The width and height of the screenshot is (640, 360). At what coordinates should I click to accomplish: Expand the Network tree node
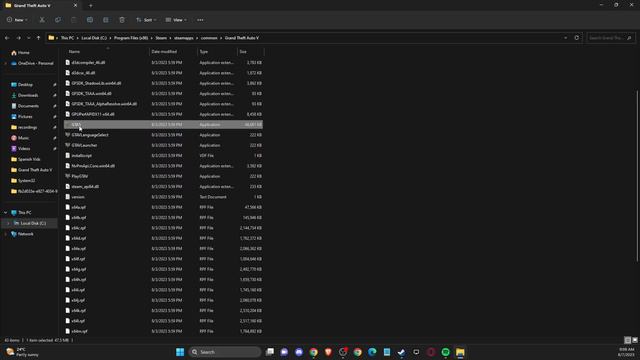point(5,234)
